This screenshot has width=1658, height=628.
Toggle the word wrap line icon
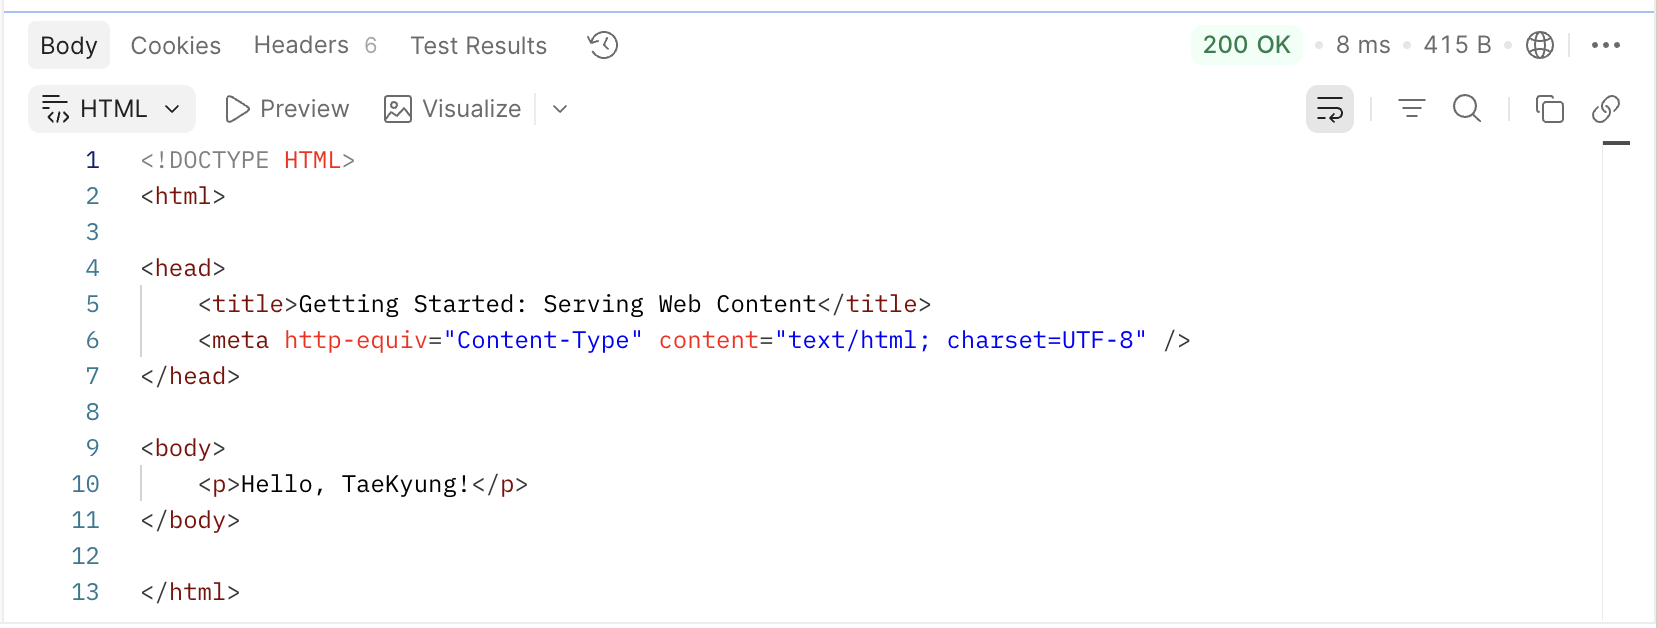(x=1330, y=109)
